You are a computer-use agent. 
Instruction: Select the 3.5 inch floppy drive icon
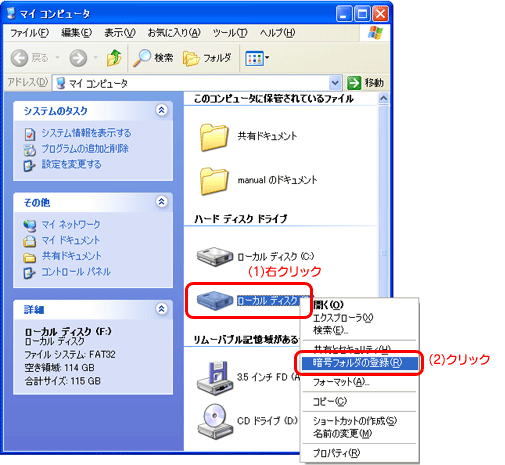(x=215, y=378)
